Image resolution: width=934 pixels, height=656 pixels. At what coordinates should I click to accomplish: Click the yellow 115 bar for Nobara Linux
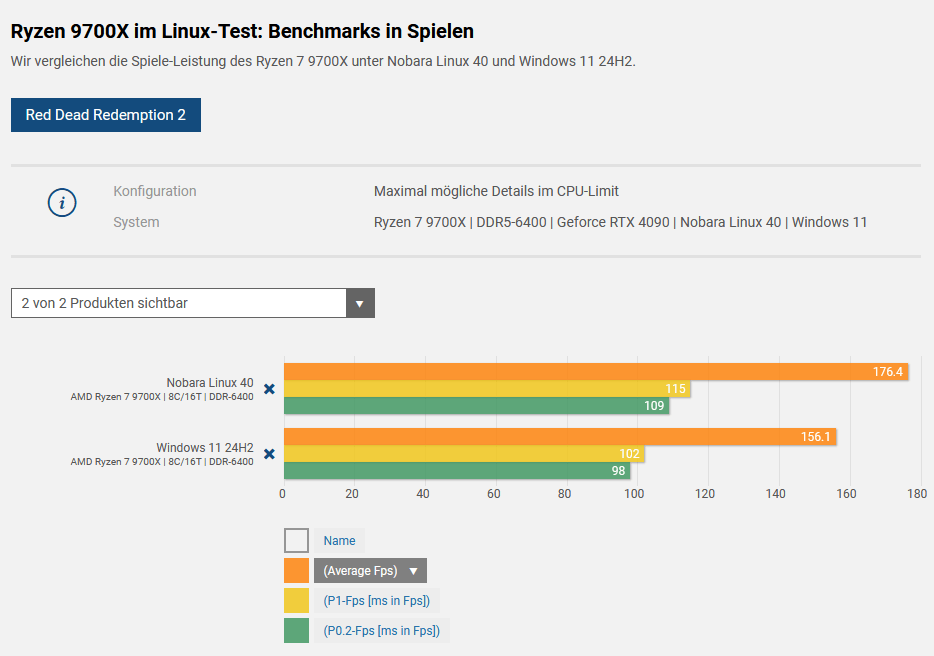(487, 389)
